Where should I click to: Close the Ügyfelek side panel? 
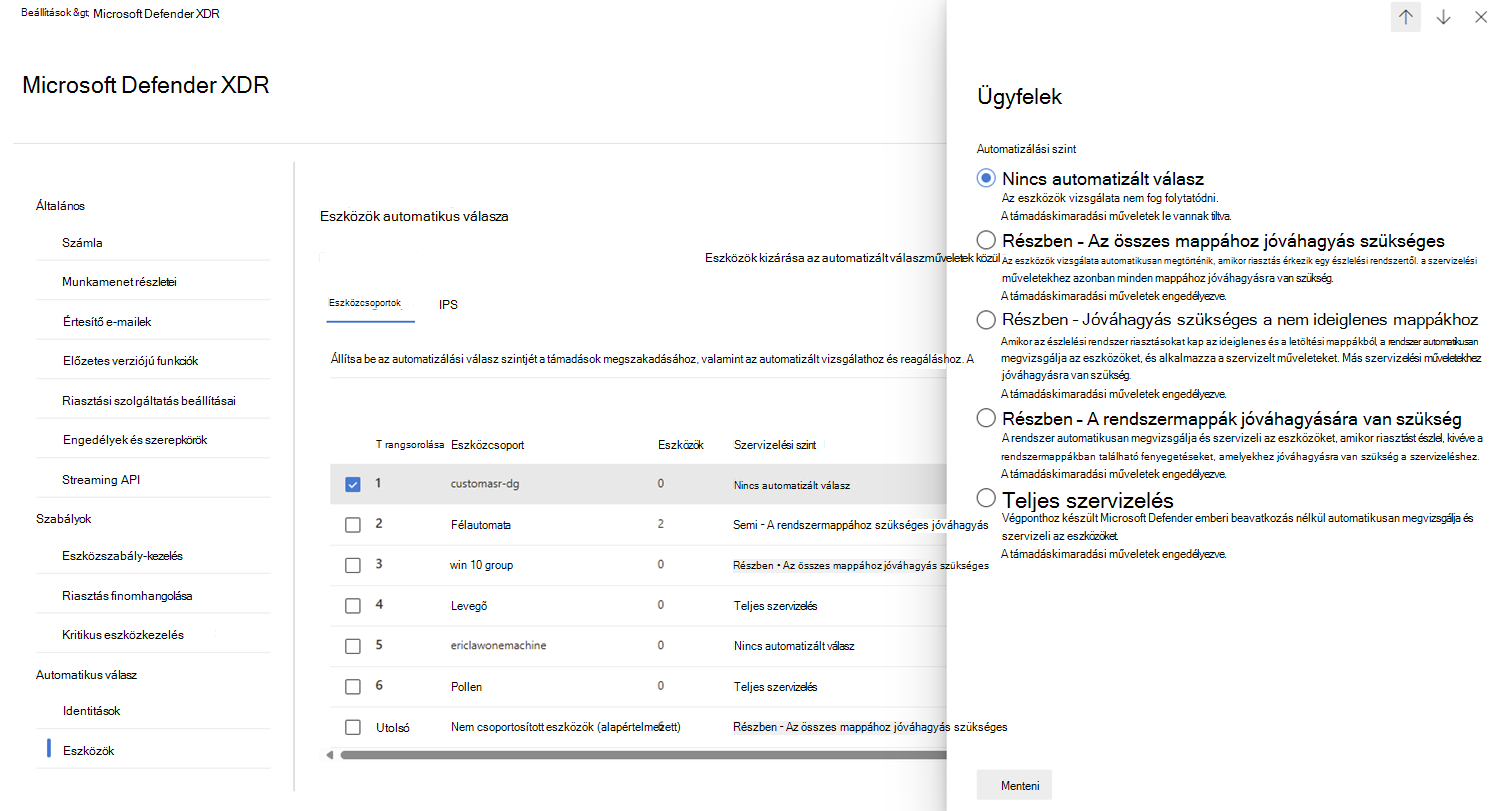[x=1481, y=17]
